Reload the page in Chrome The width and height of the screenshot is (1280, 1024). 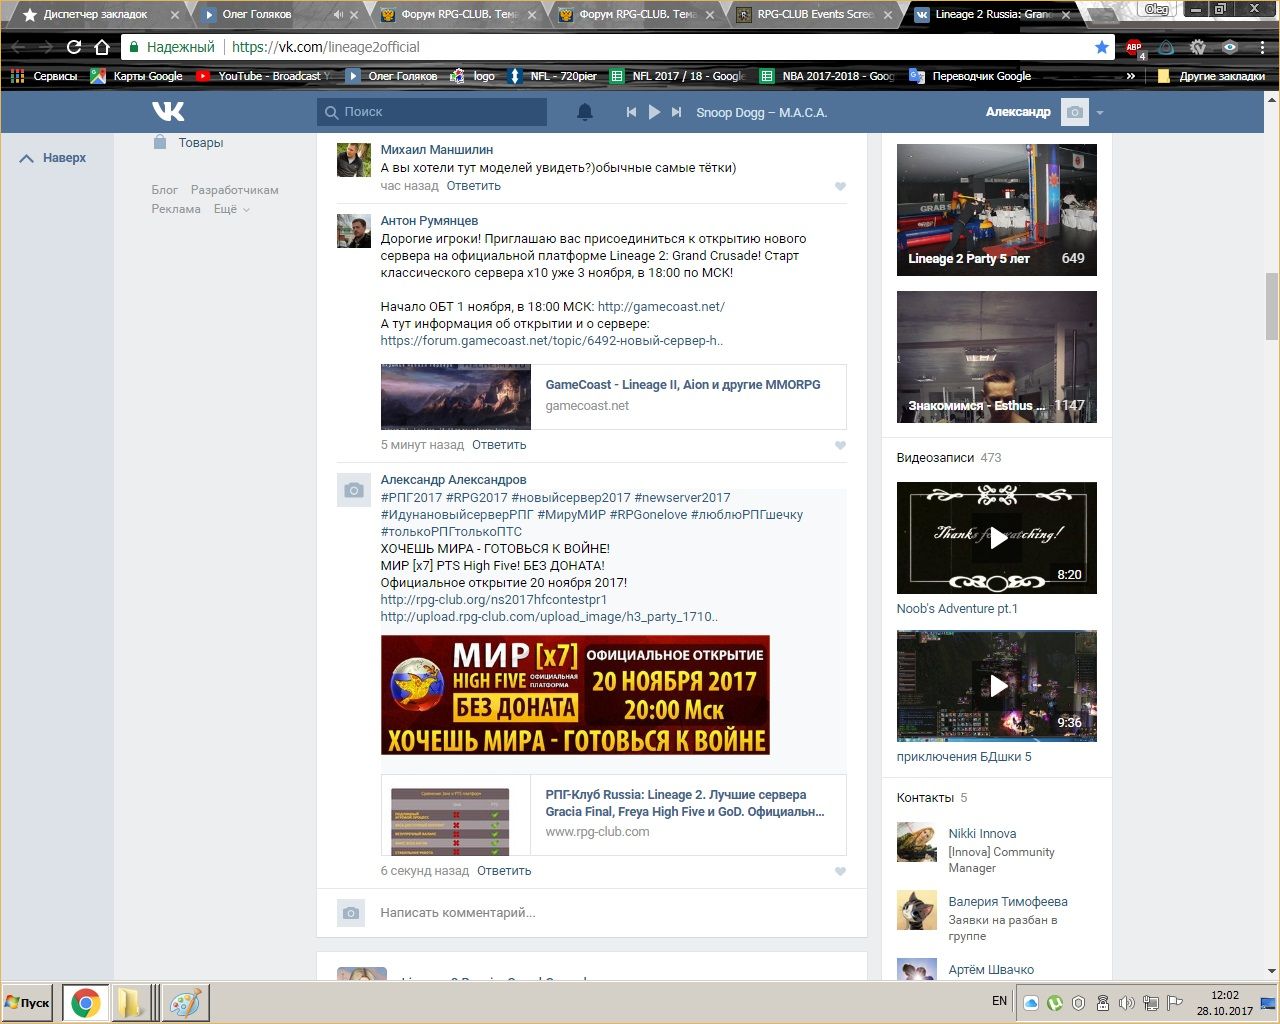coord(74,47)
